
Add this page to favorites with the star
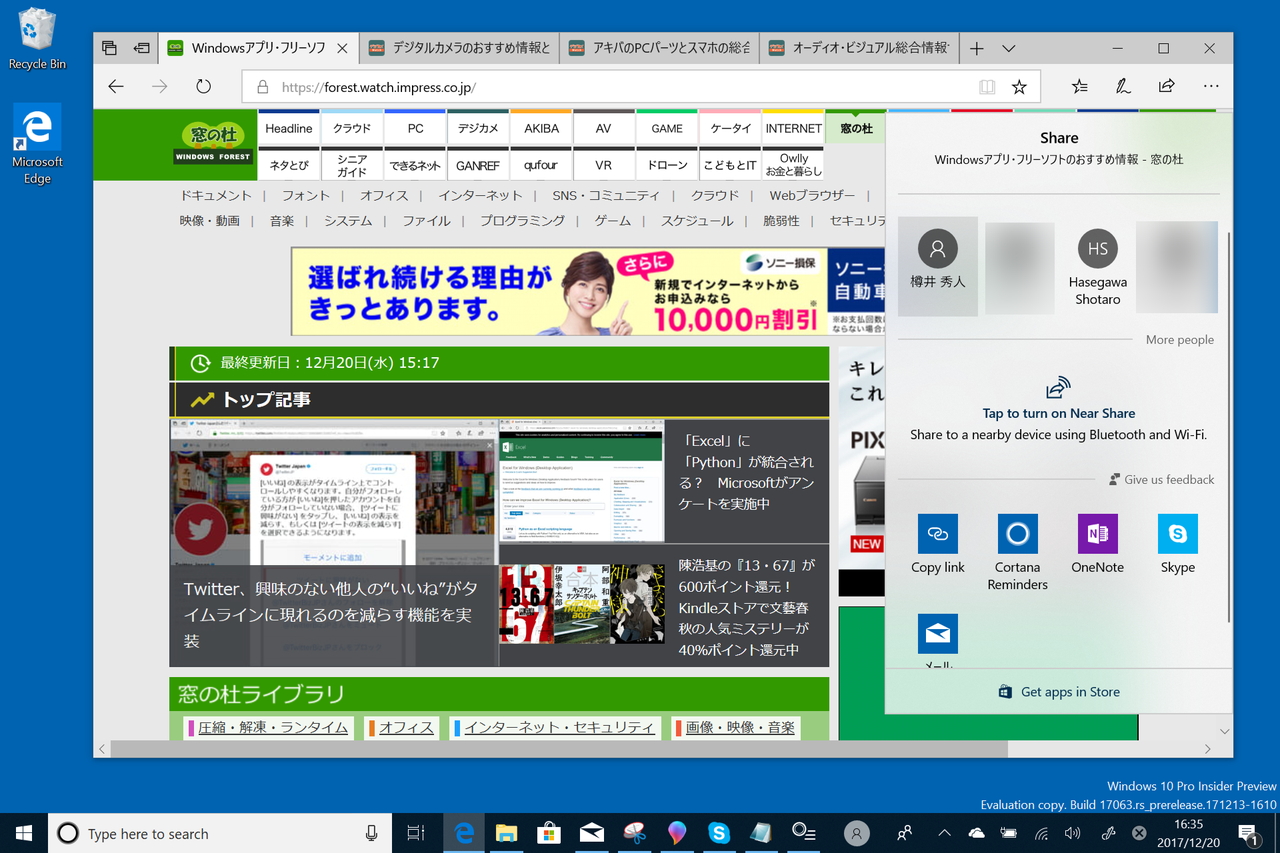pyautogui.click(x=1018, y=87)
